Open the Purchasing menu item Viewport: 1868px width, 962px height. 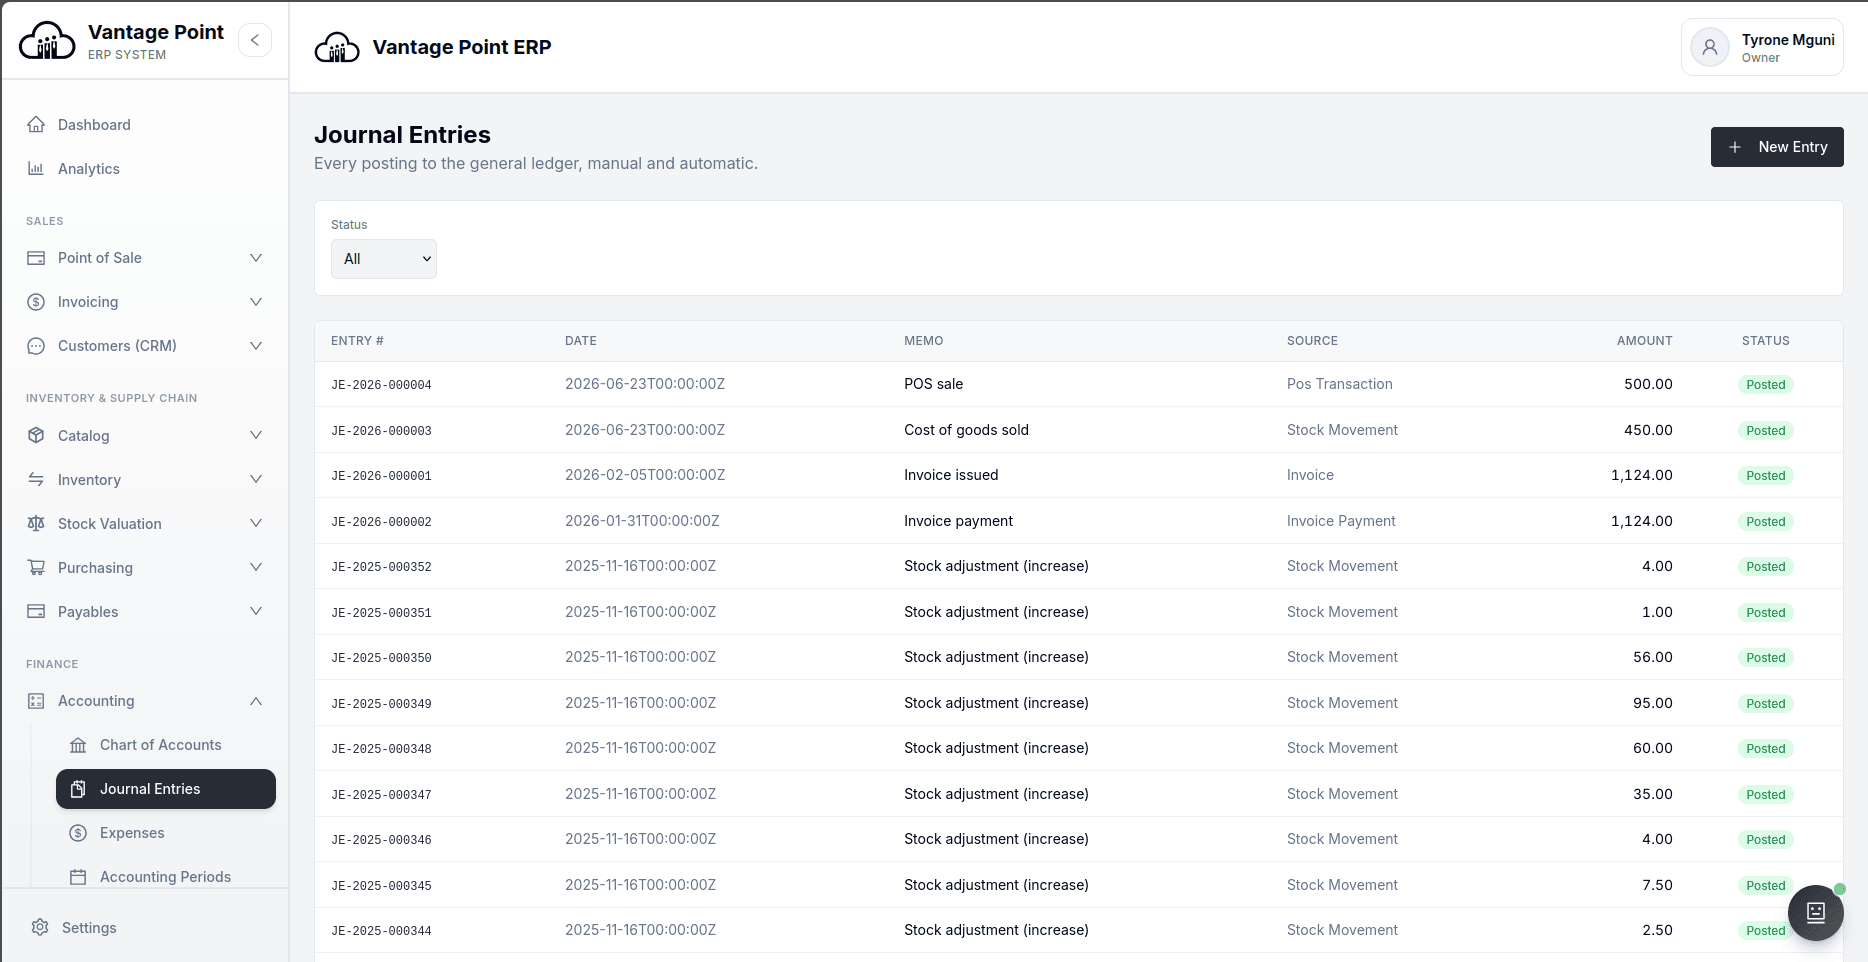pos(146,568)
